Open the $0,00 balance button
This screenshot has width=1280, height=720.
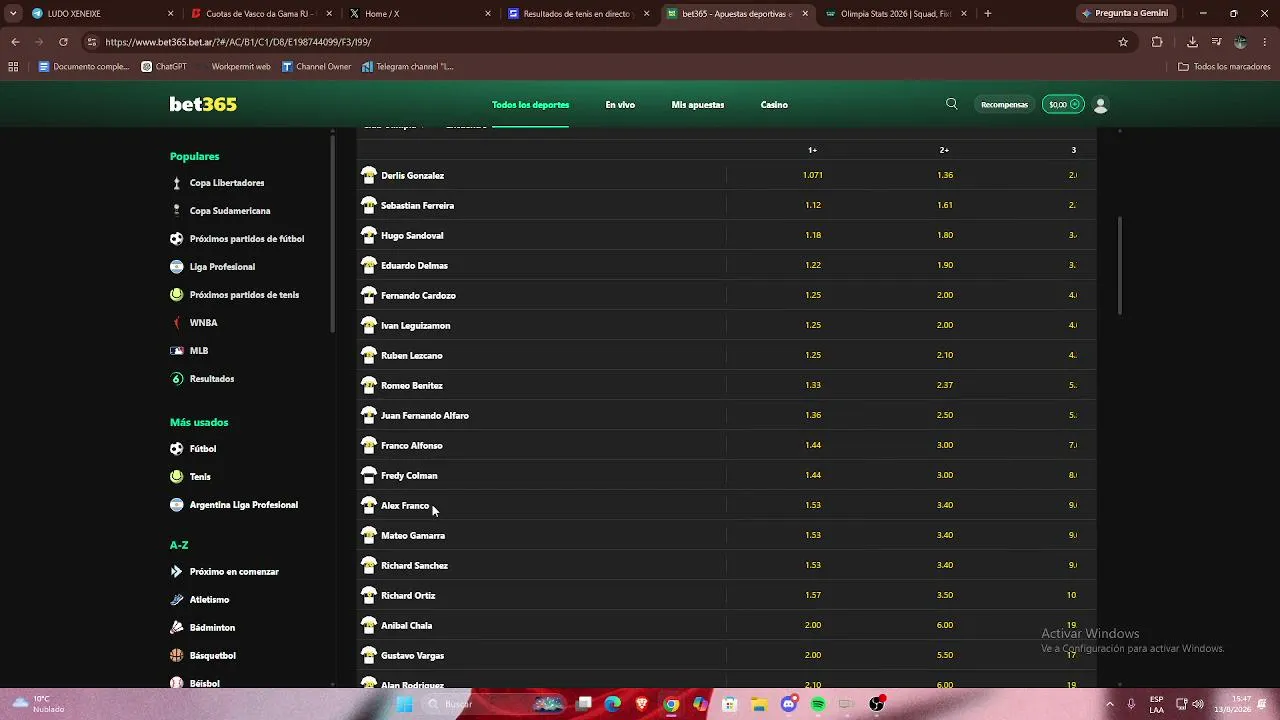[x=1063, y=104]
